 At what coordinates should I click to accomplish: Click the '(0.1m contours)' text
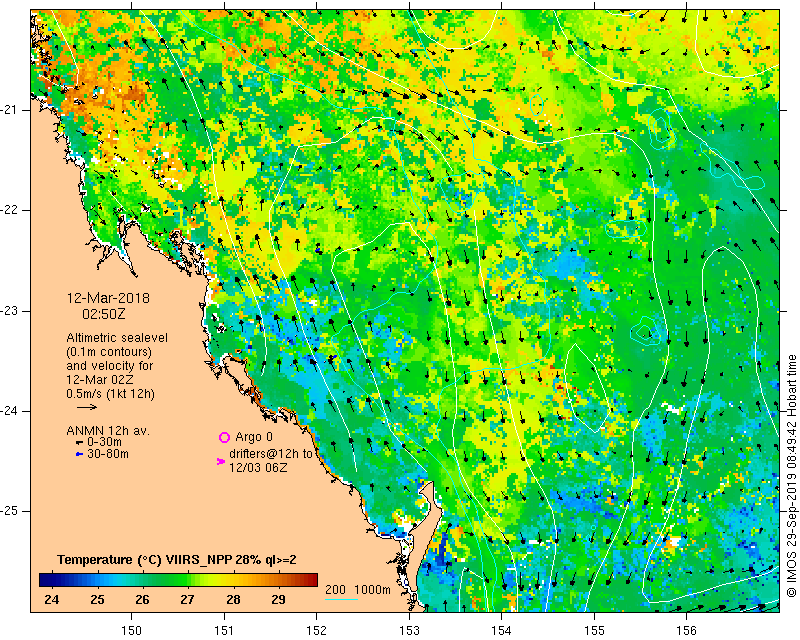(109, 352)
